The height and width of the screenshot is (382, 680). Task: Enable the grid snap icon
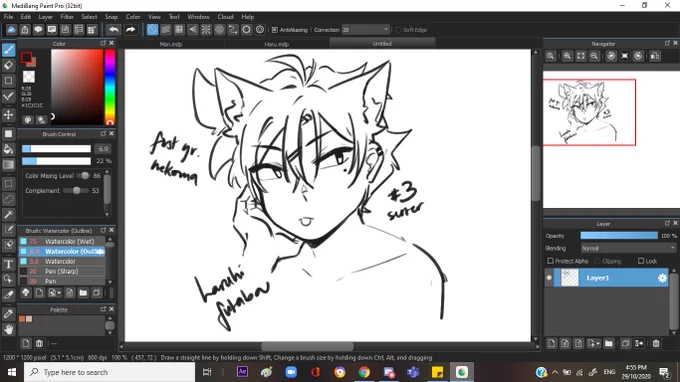click(x=179, y=29)
